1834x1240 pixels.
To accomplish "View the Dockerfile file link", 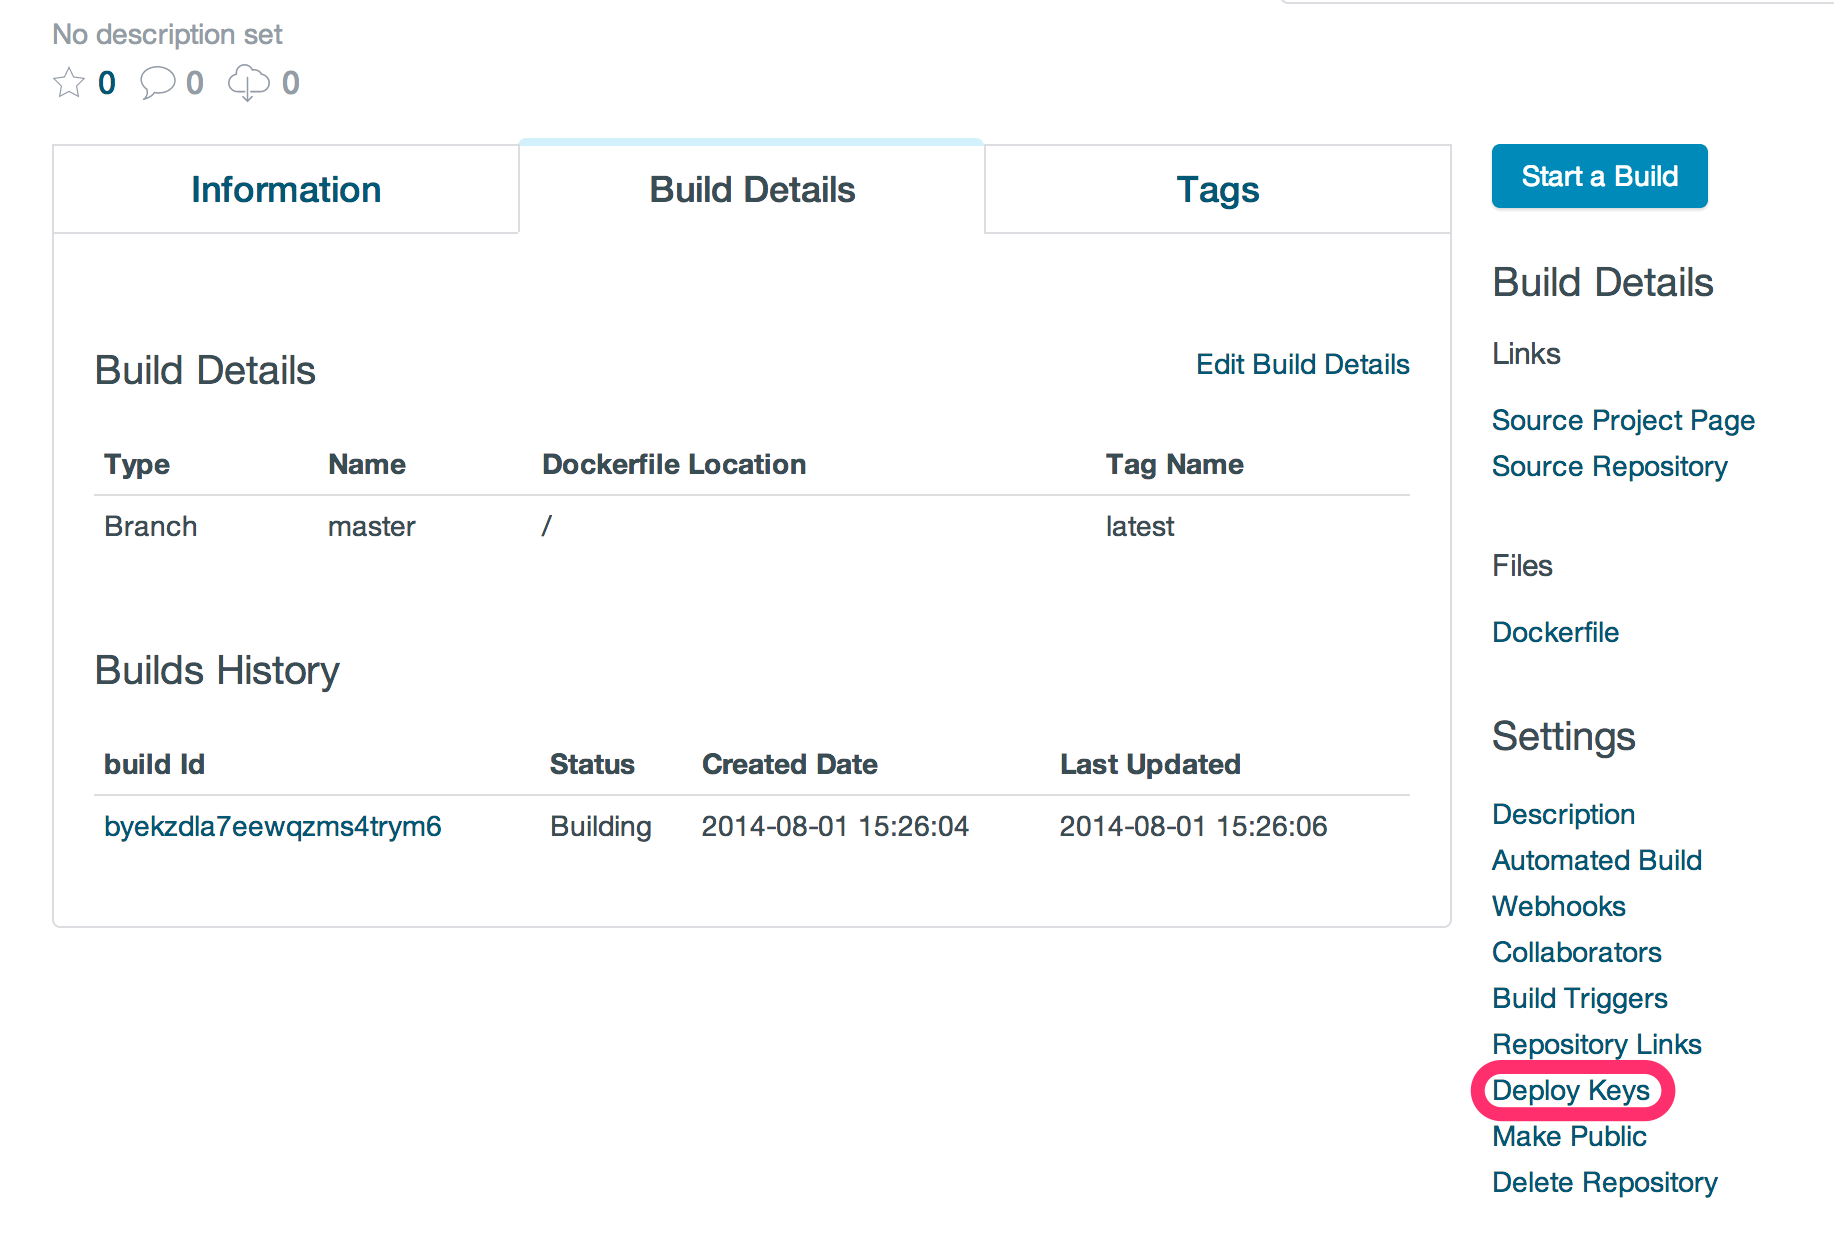I will 1555,632.
